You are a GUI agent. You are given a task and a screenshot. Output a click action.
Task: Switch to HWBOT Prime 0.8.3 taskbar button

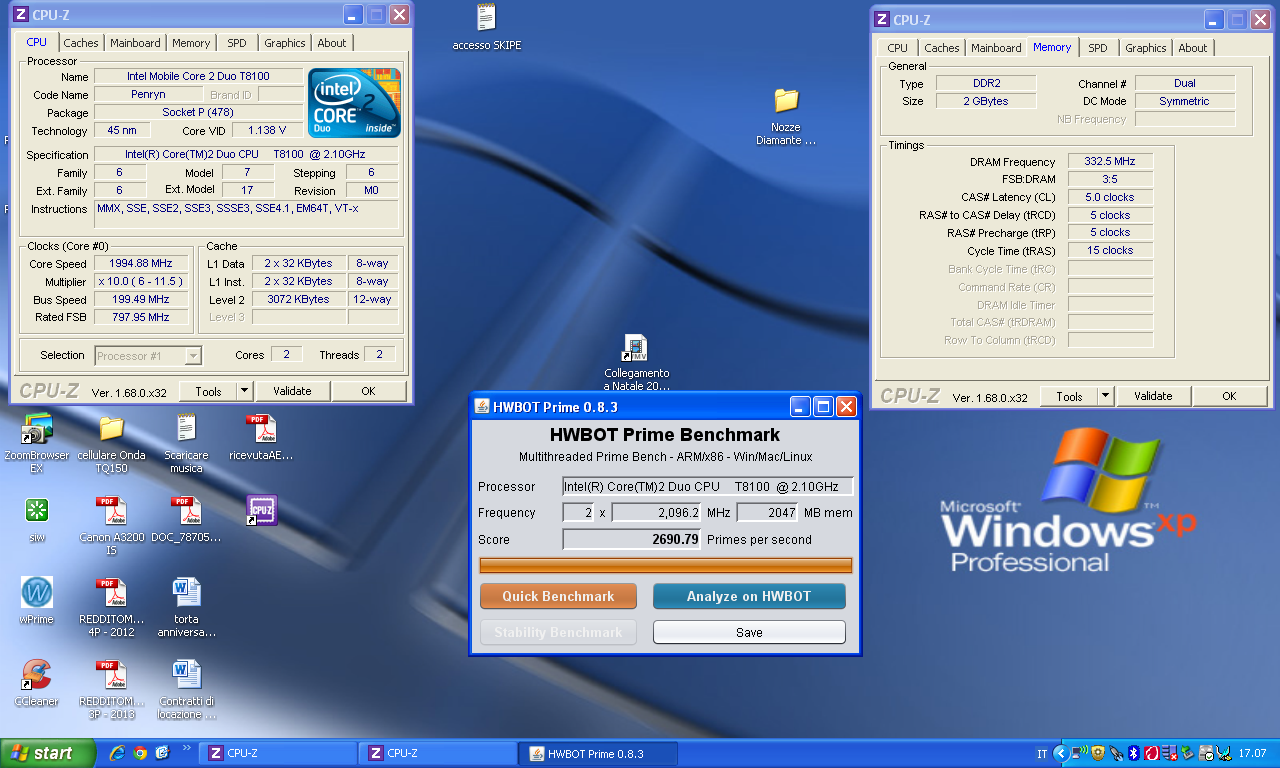click(x=599, y=754)
